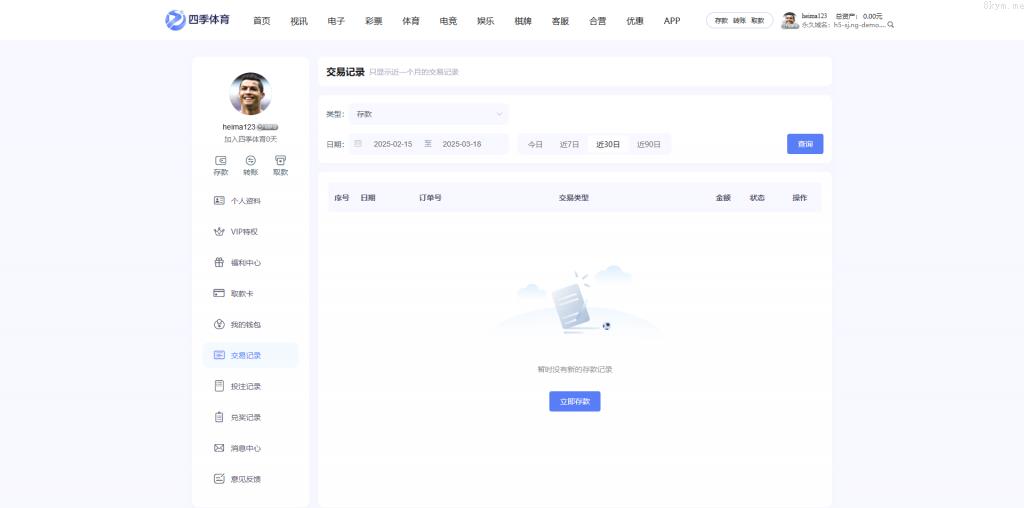Select the 近7日 date range option

click(569, 144)
